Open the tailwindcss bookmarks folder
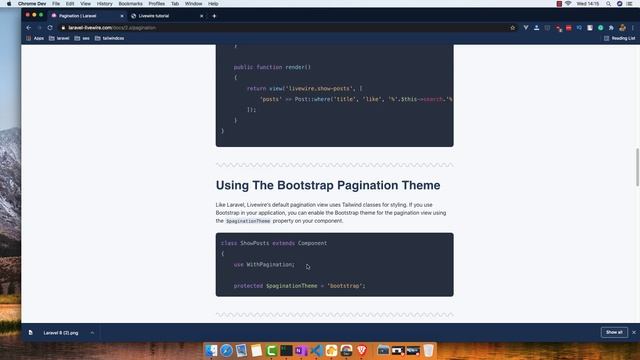The height and width of the screenshot is (360, 640). point(109,38)
